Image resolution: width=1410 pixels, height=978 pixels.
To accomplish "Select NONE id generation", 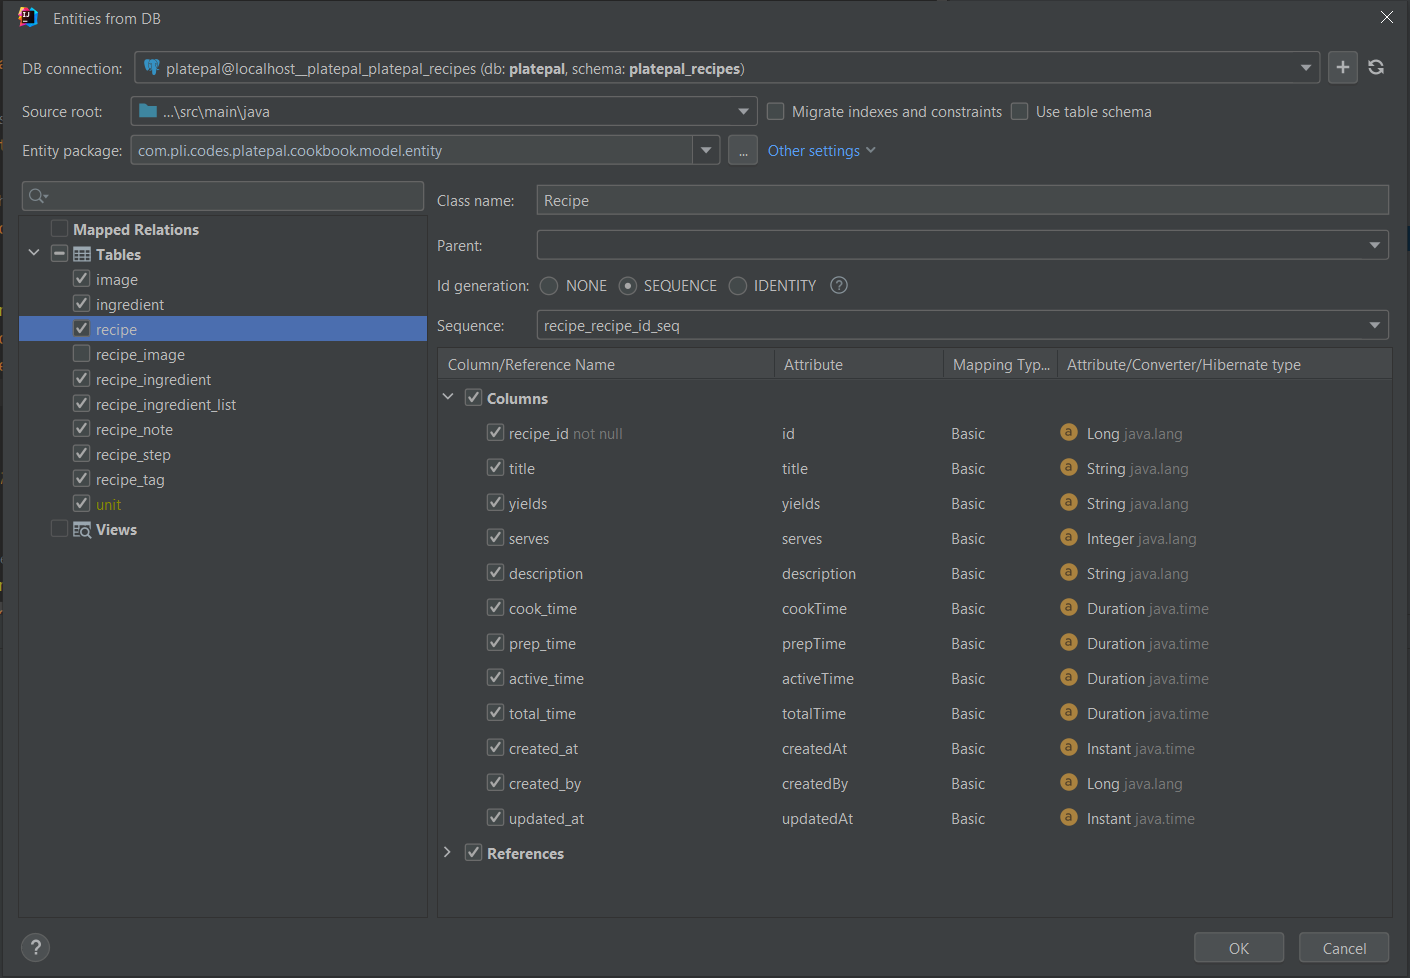I will (x=549, y=286).
